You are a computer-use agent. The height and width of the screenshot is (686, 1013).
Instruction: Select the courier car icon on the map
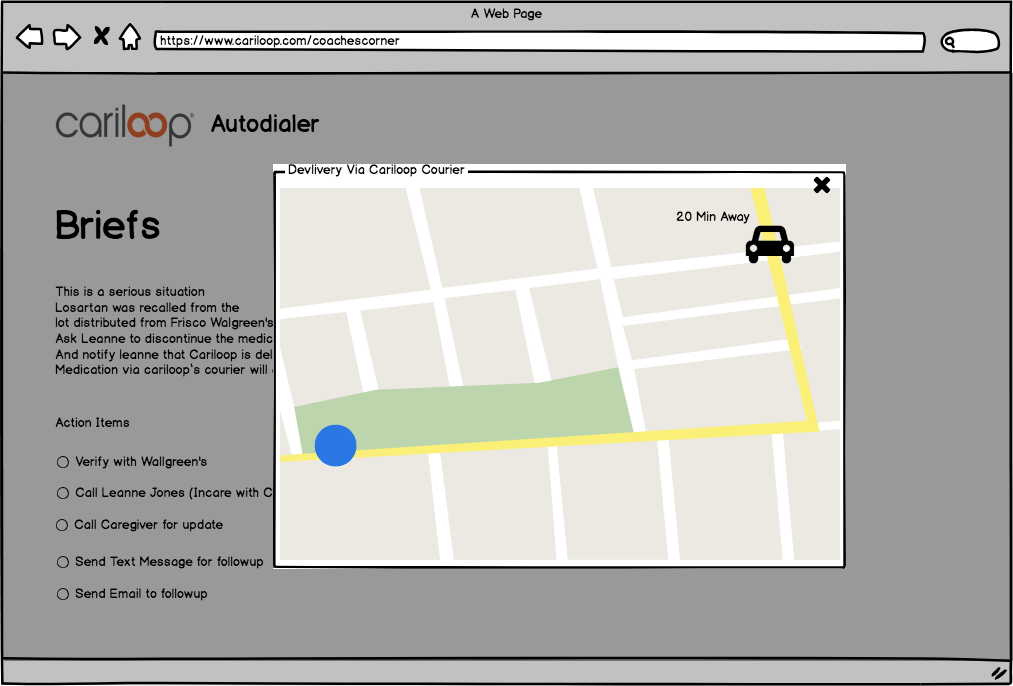click(x=770, y=244)
